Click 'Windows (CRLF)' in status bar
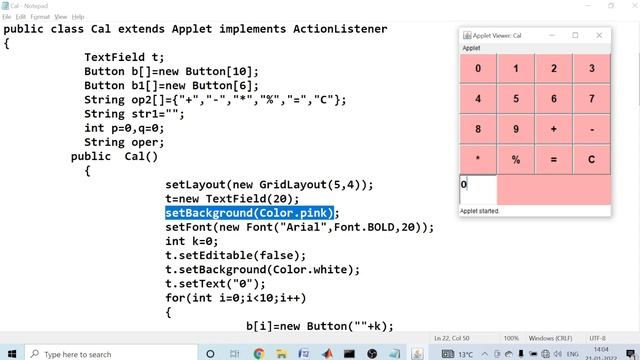Screen dimensions: 640x360 click(550, 338)
